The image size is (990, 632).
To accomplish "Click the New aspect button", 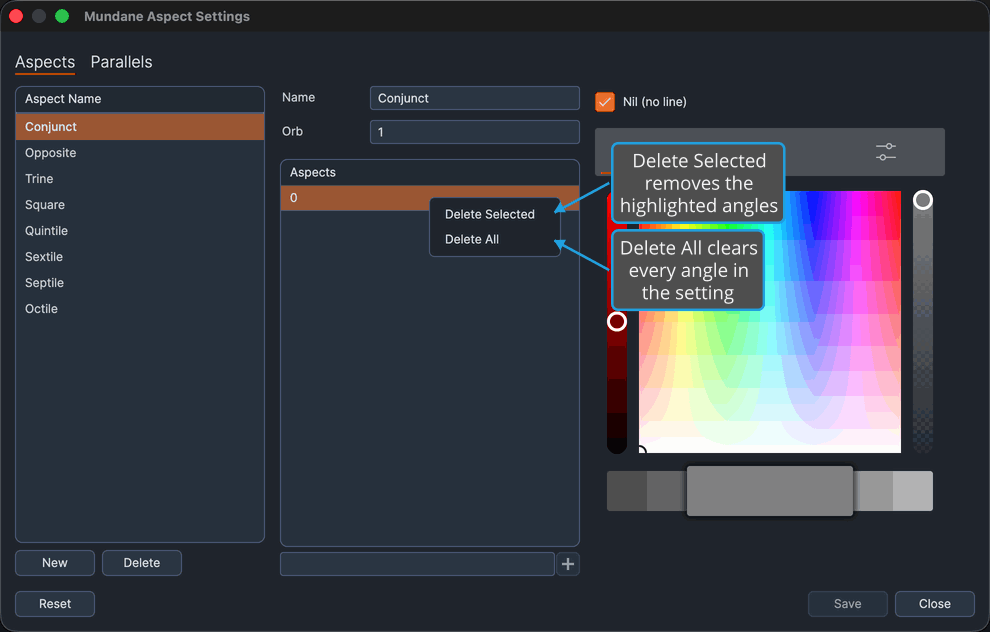I will 55,563.
